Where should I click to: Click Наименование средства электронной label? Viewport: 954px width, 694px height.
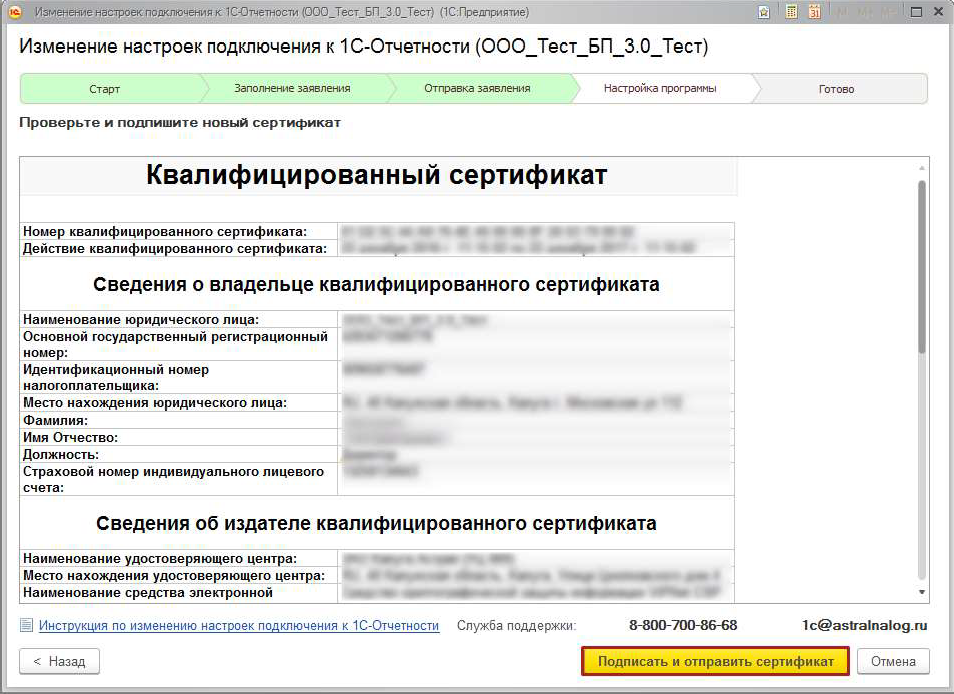coord(147,592)
